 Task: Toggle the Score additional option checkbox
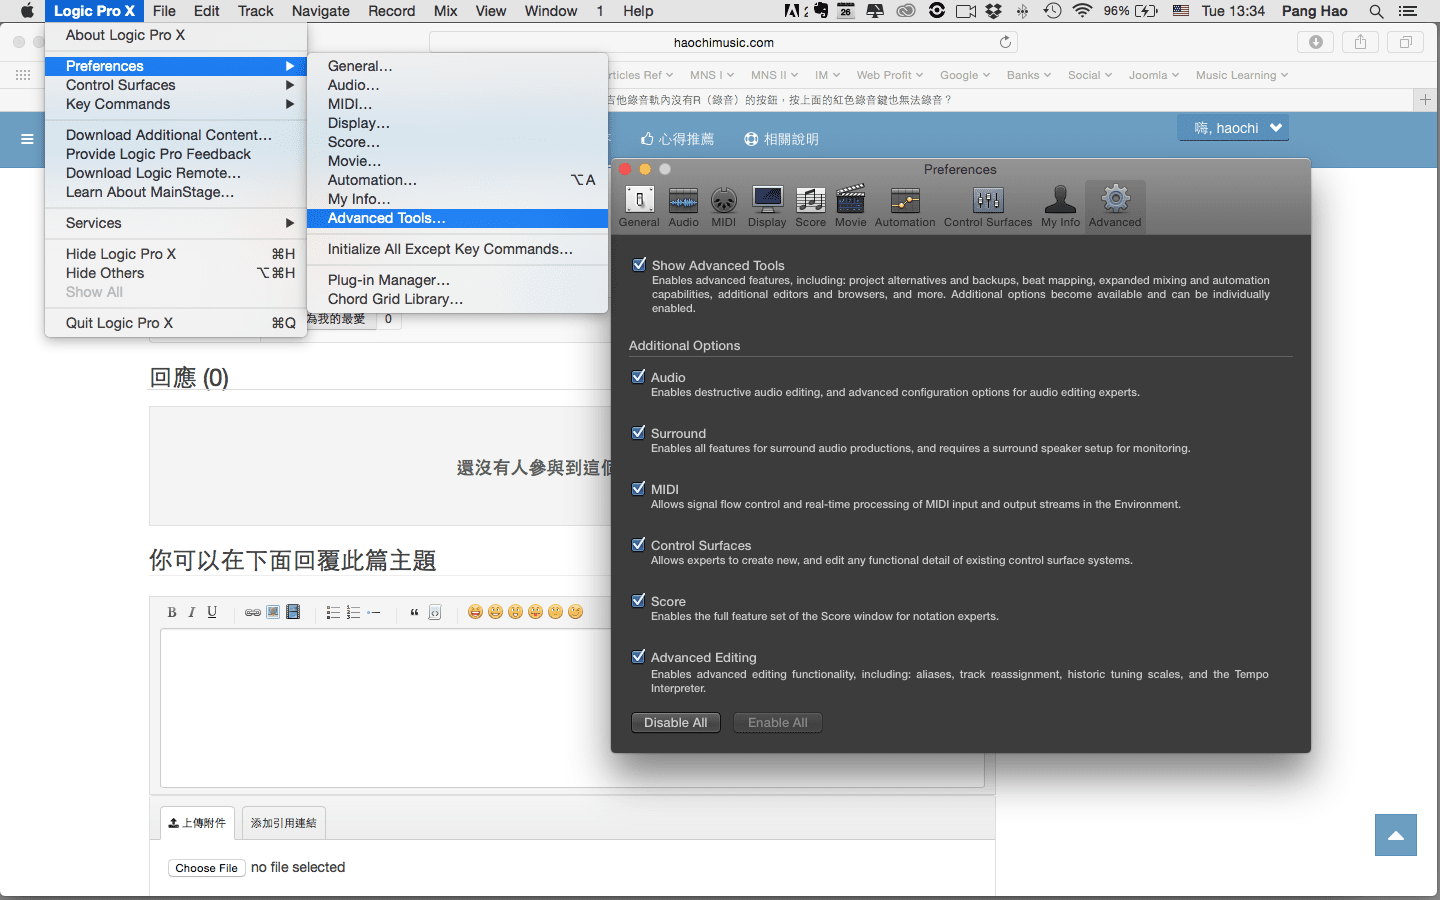[638, 601]
